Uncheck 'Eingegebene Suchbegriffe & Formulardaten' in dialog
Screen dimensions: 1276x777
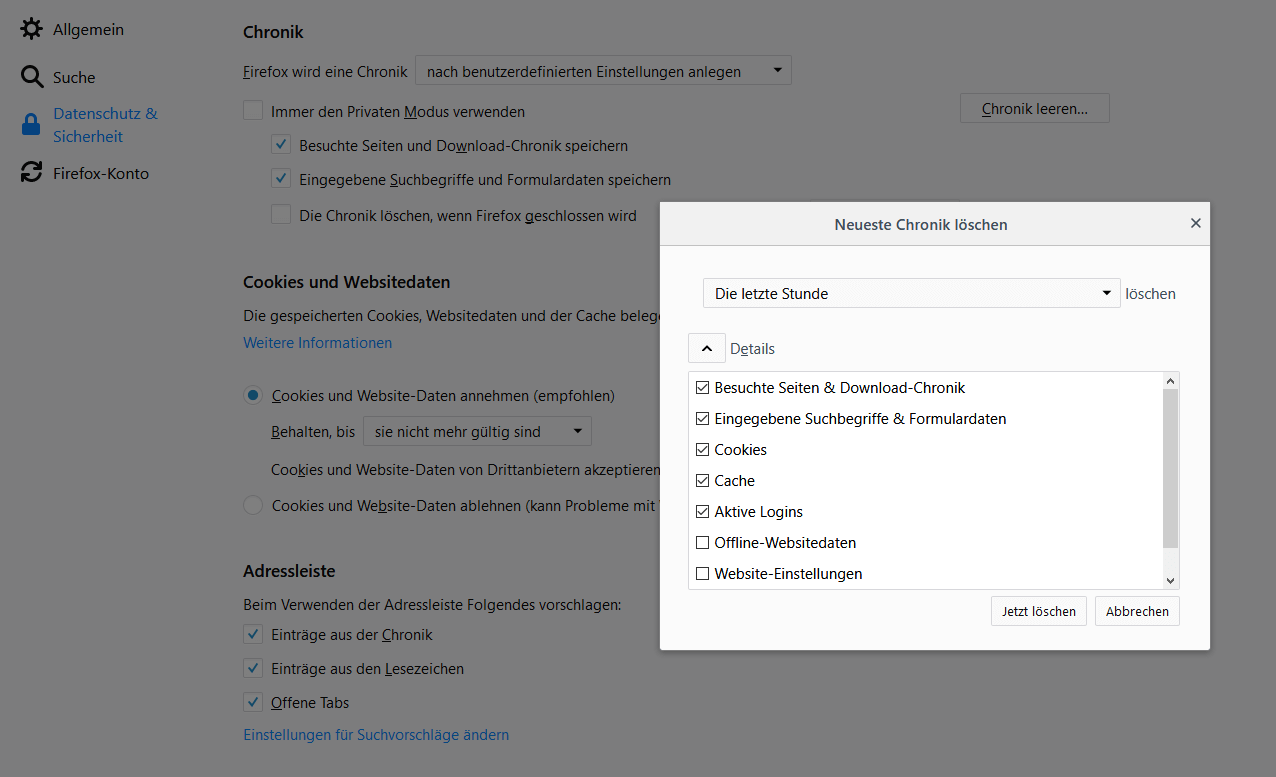[702, 418]
